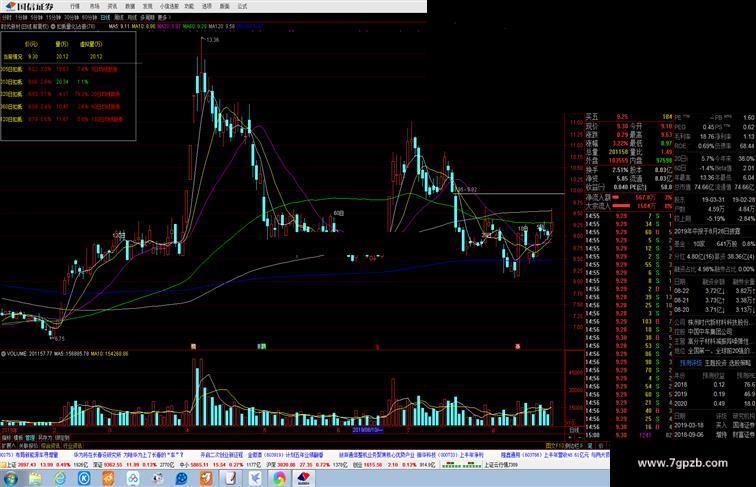Click the indicator settings icon beside stock name

click(x=54, y=27)
